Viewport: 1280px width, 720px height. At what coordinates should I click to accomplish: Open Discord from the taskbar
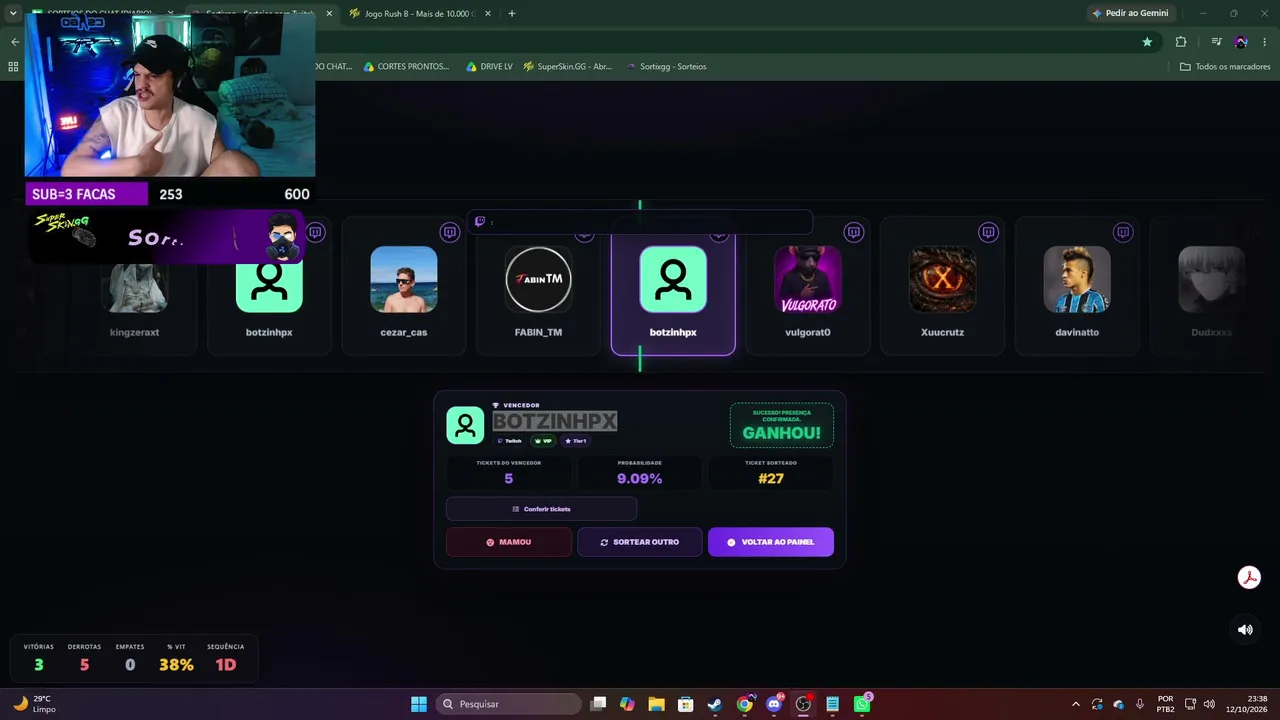(773, 704)
